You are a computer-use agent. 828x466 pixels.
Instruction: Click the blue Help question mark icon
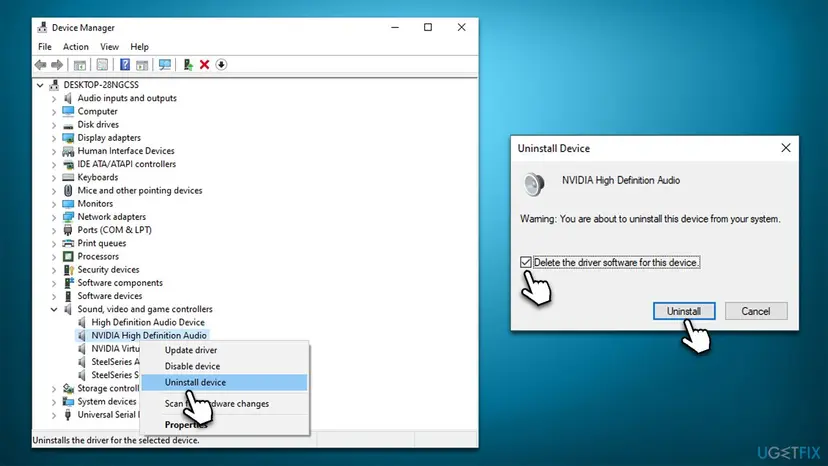[125, 64]
